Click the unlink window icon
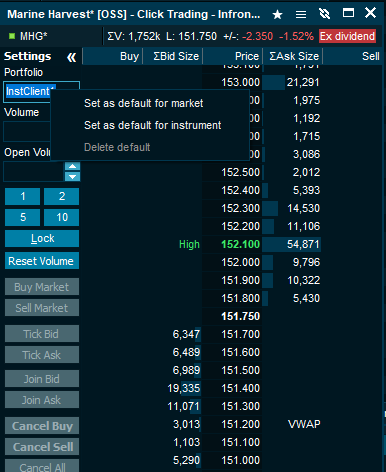The image size is (386, 472). pyautogui.click(x=324, y=14)
